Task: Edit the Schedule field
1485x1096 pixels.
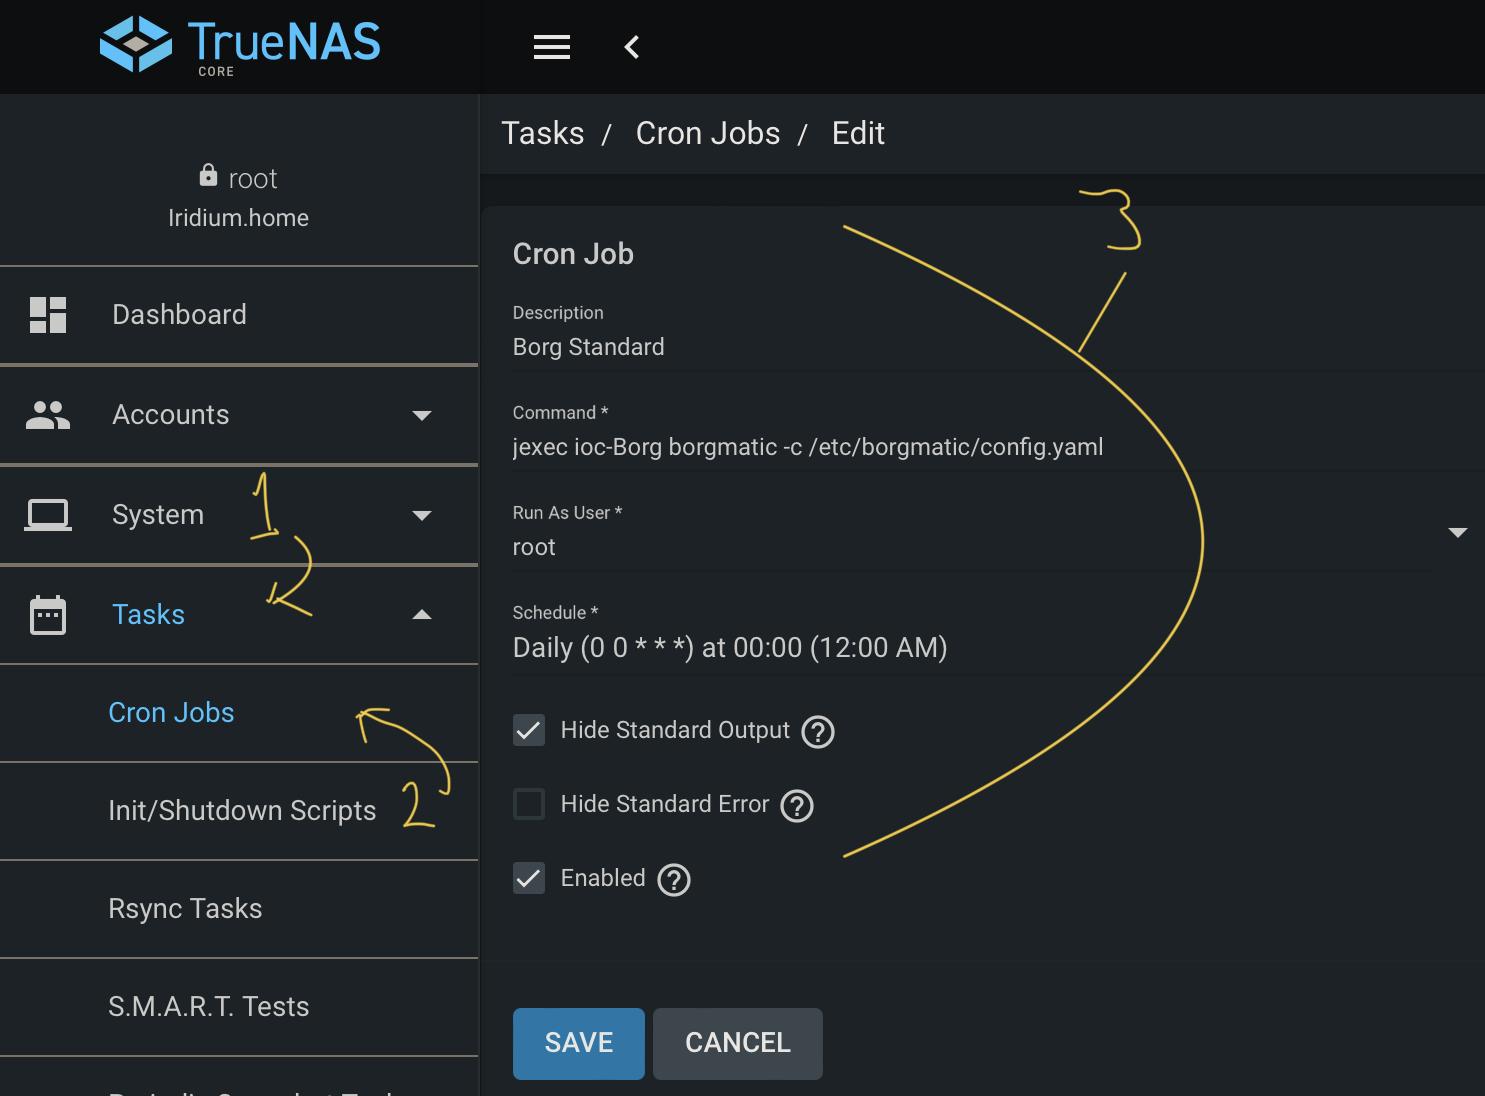Action: click(x=730, y=647)
